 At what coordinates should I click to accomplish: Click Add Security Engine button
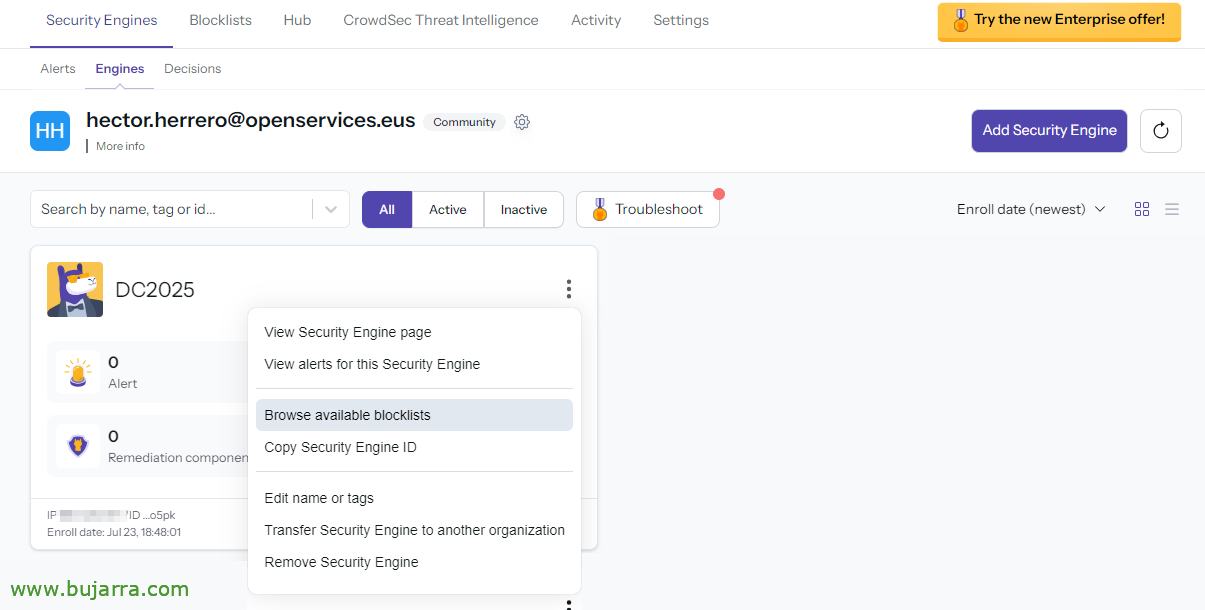pyautogui.click(x=1050, y=131)
